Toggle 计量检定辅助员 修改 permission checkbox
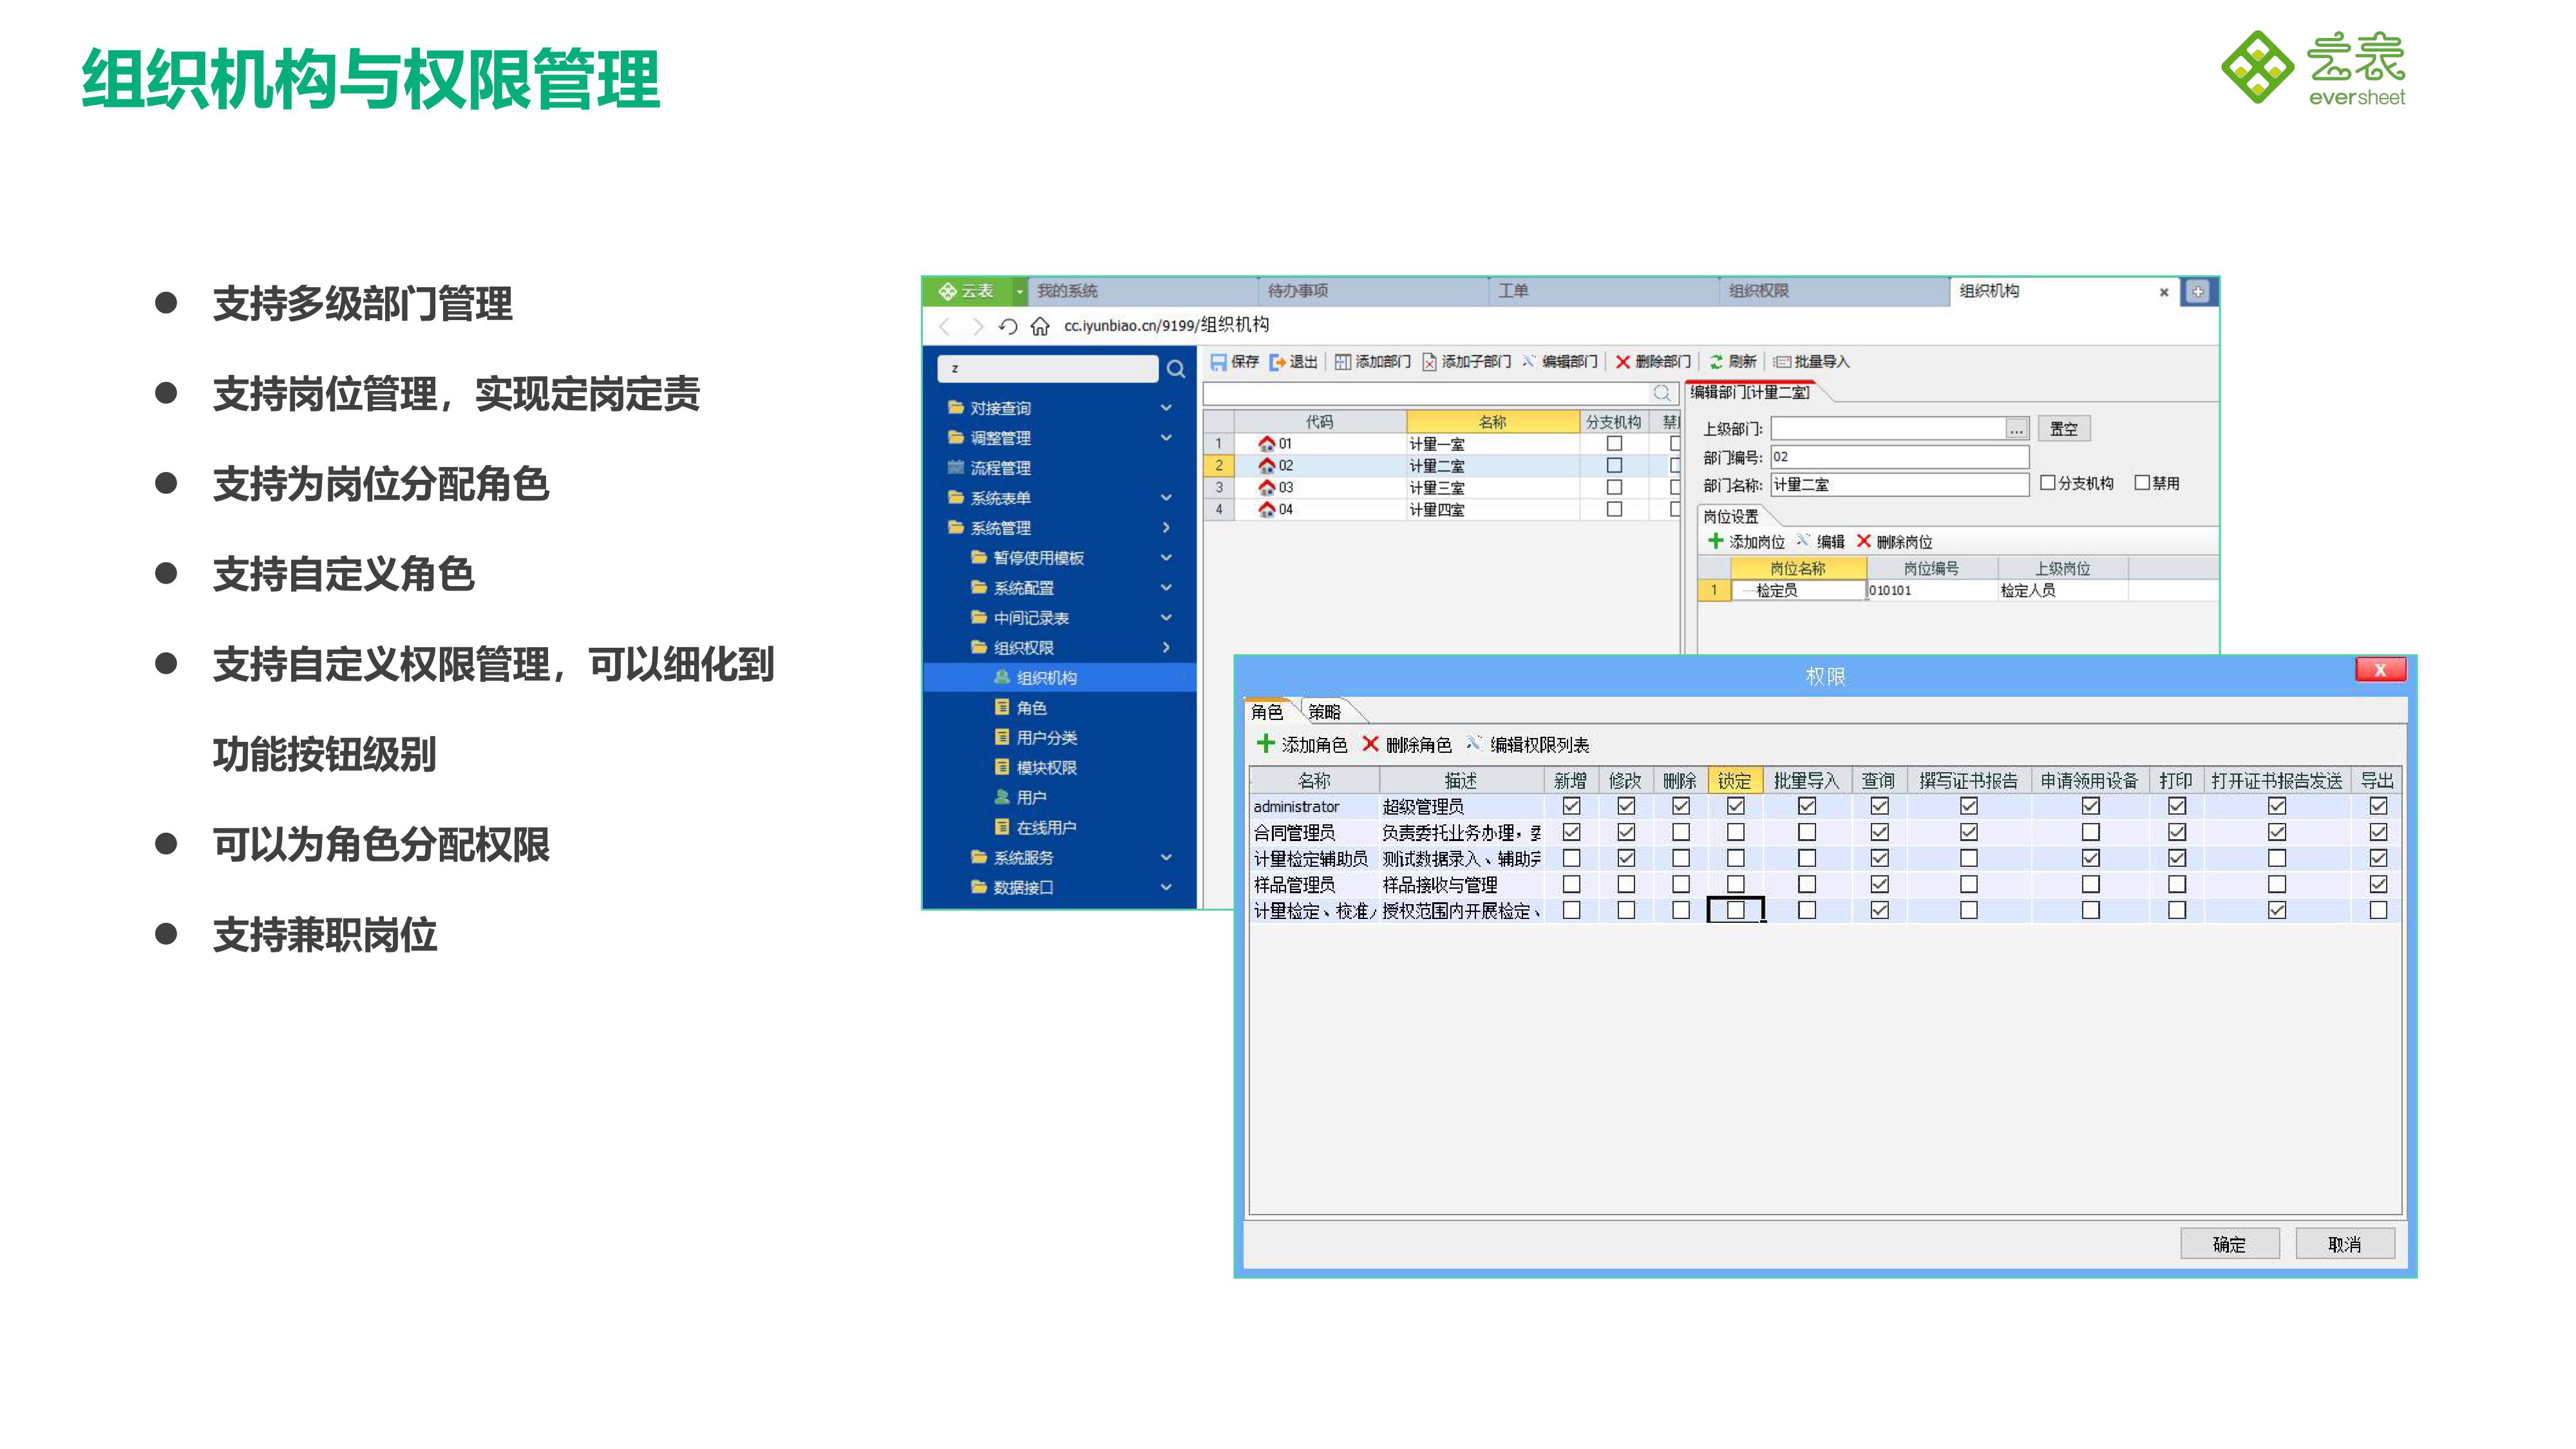The image size is (2576, 1449). pyautogui.click(x=1626, y=858)
